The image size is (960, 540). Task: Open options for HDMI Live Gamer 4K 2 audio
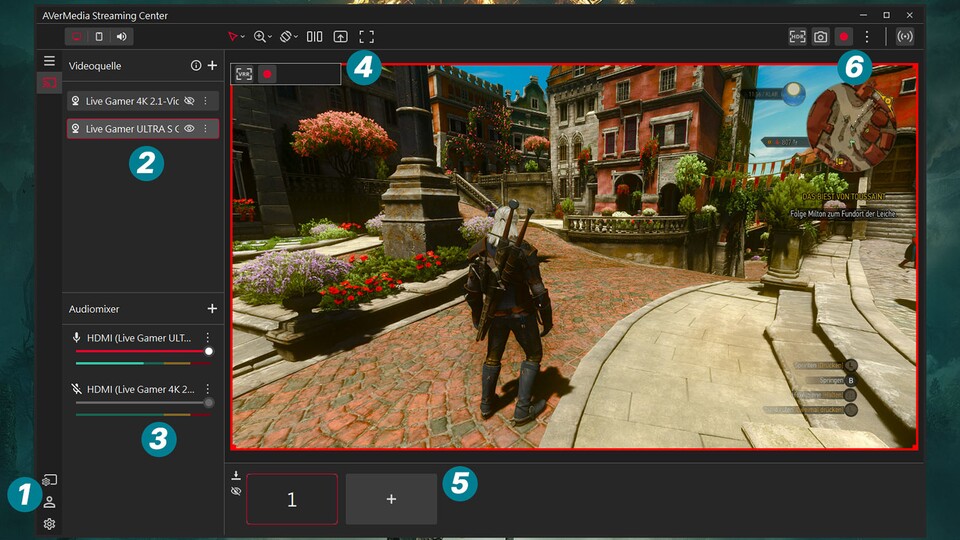[208, 389]
